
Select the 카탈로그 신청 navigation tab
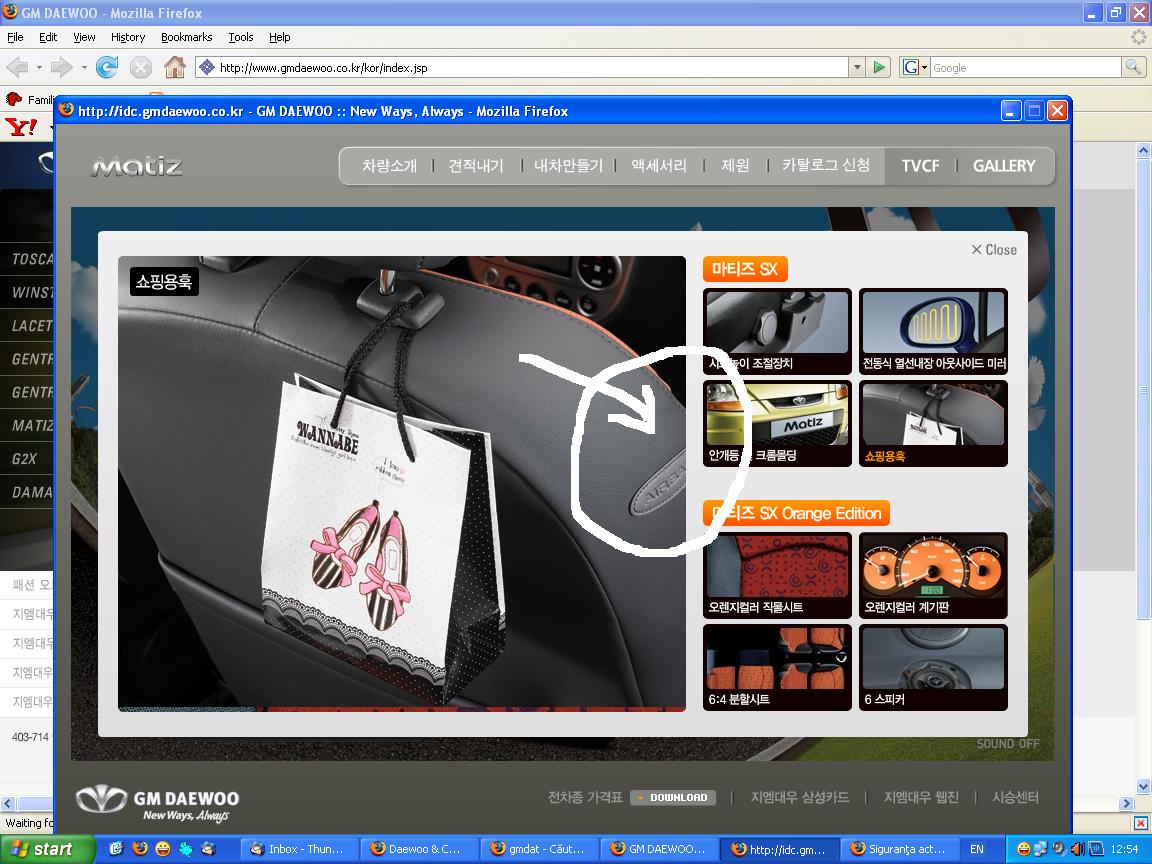826,165
